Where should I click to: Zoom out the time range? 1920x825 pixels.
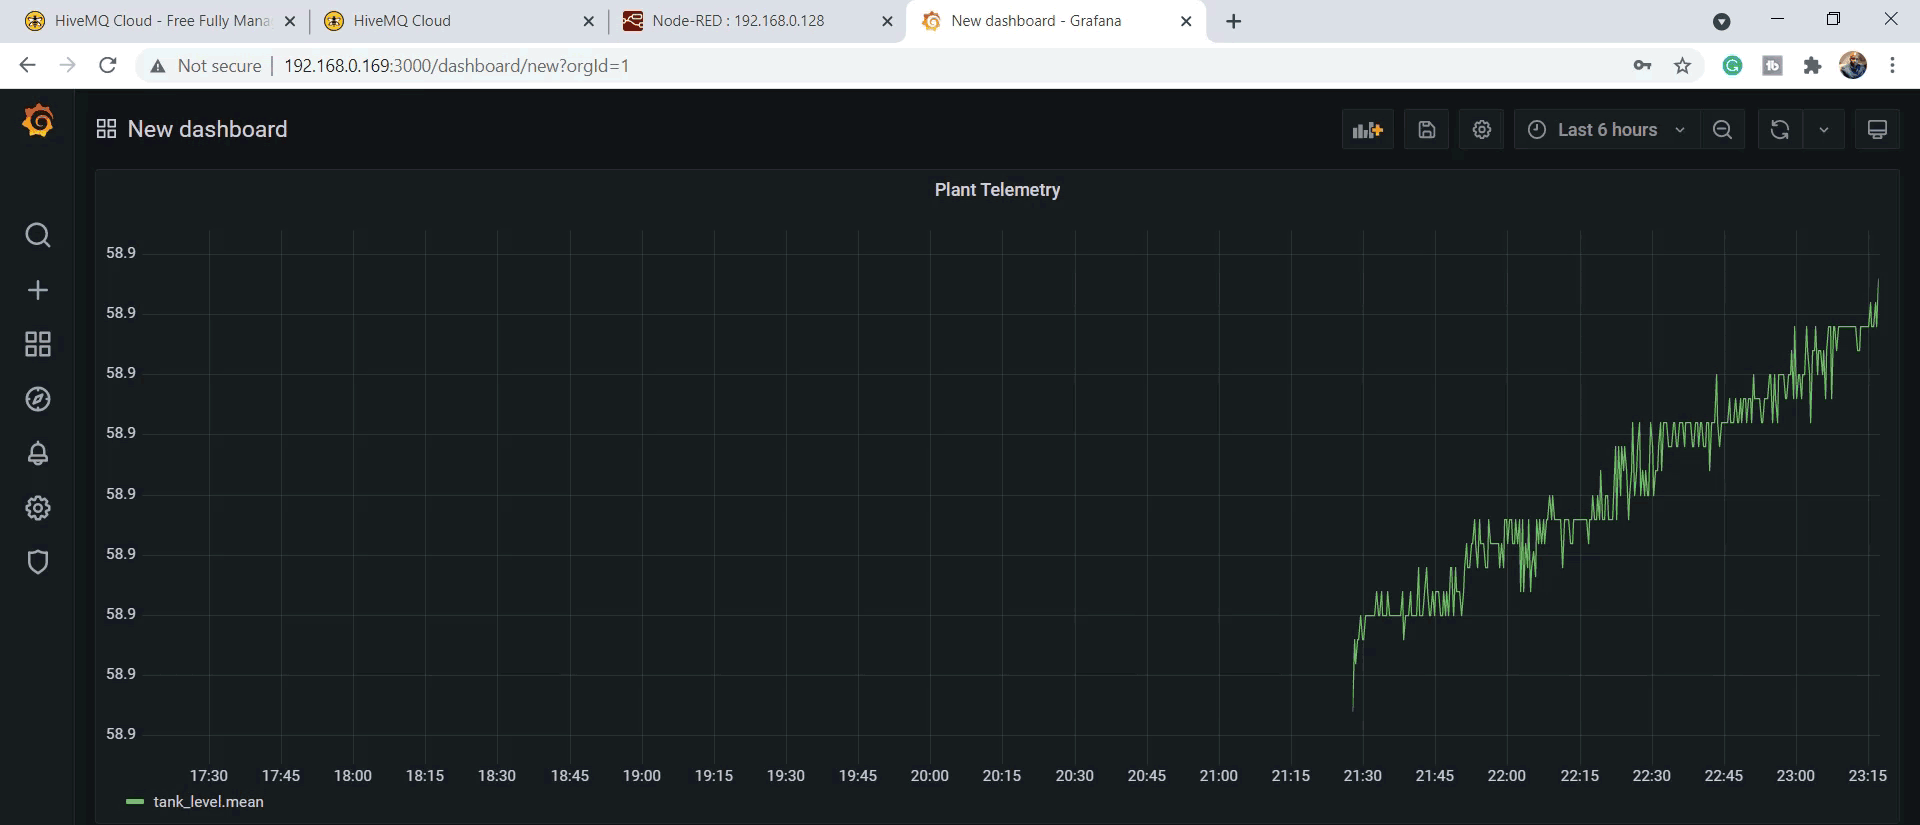tap(1722, 130)
